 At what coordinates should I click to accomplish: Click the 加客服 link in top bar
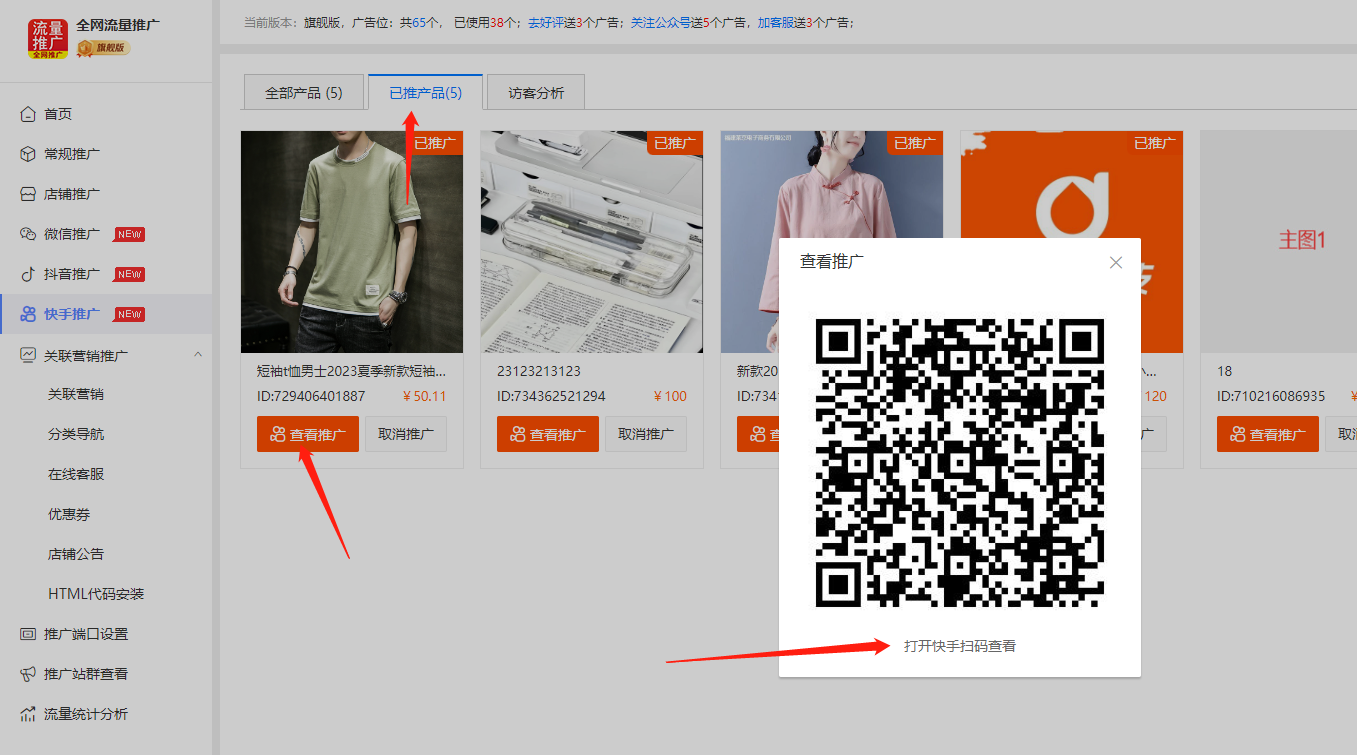[775, 22]
